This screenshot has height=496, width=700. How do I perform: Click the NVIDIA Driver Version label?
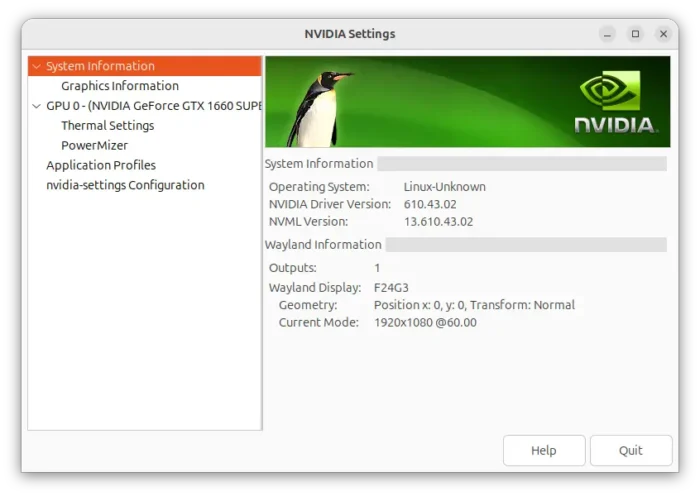[329, 204]
